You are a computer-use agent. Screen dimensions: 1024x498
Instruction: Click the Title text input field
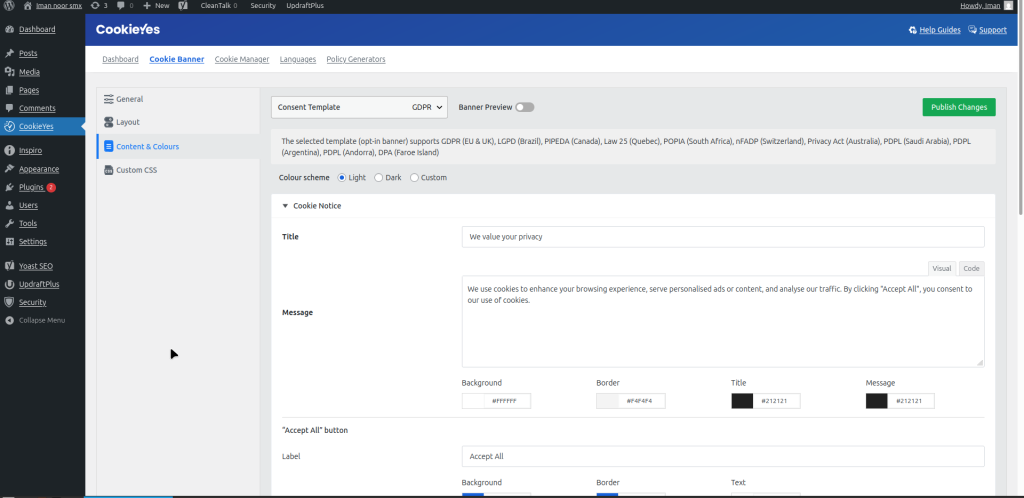click(723, 237)
